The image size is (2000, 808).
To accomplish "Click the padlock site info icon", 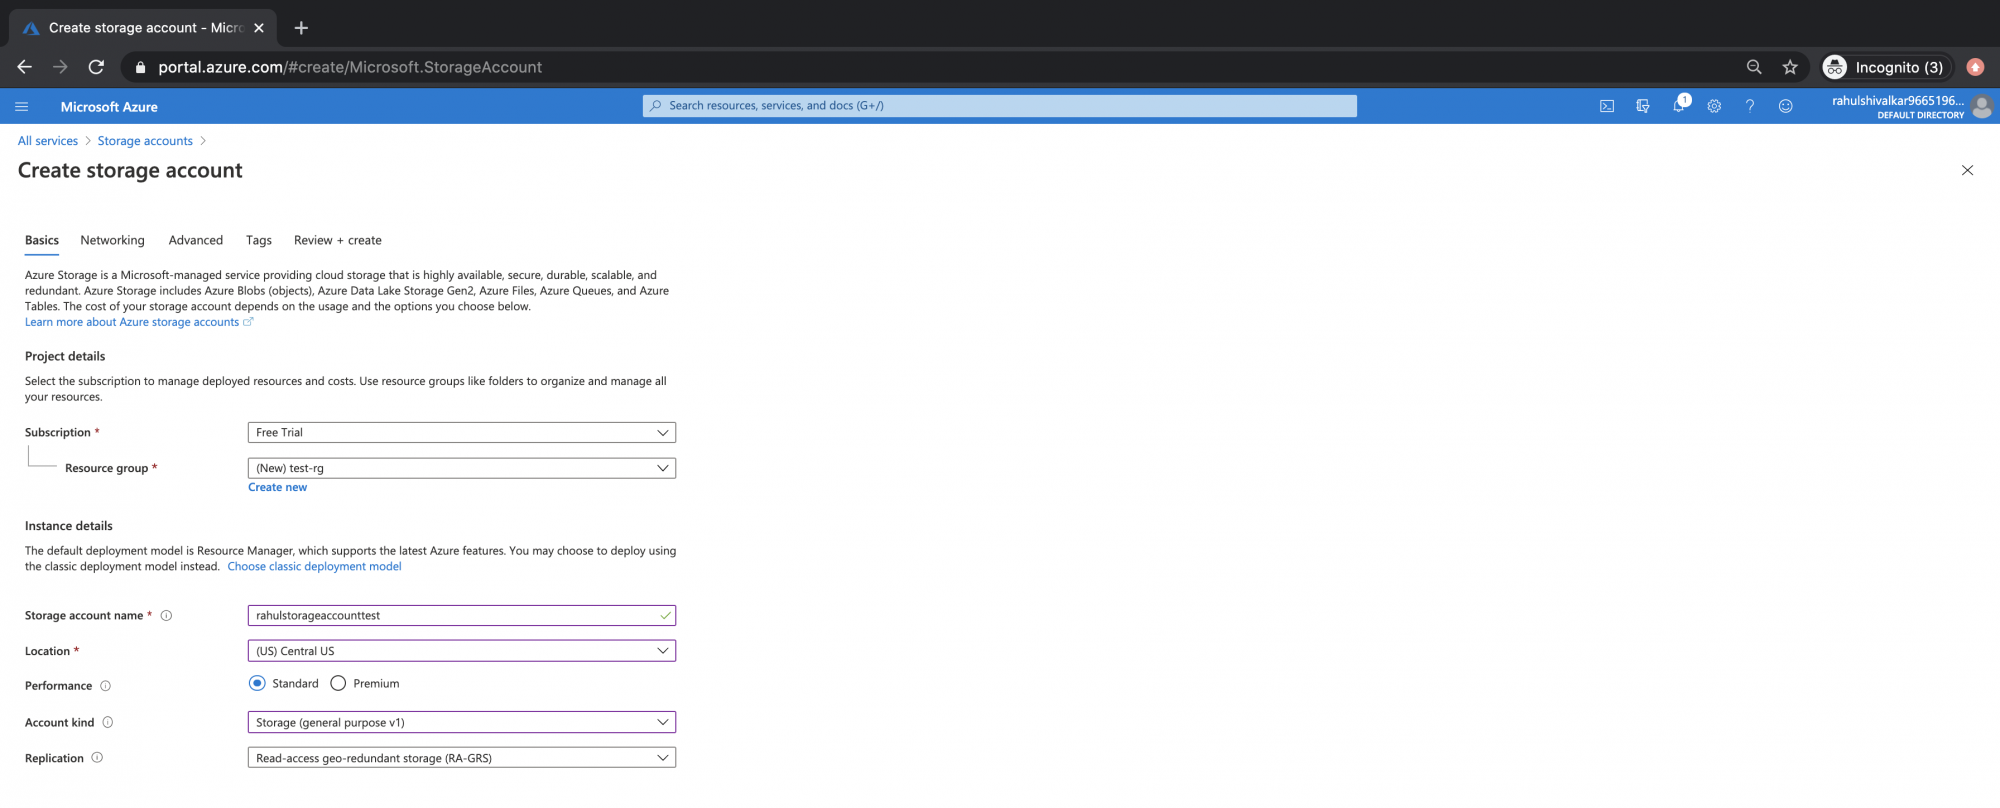I will (140, 67).
